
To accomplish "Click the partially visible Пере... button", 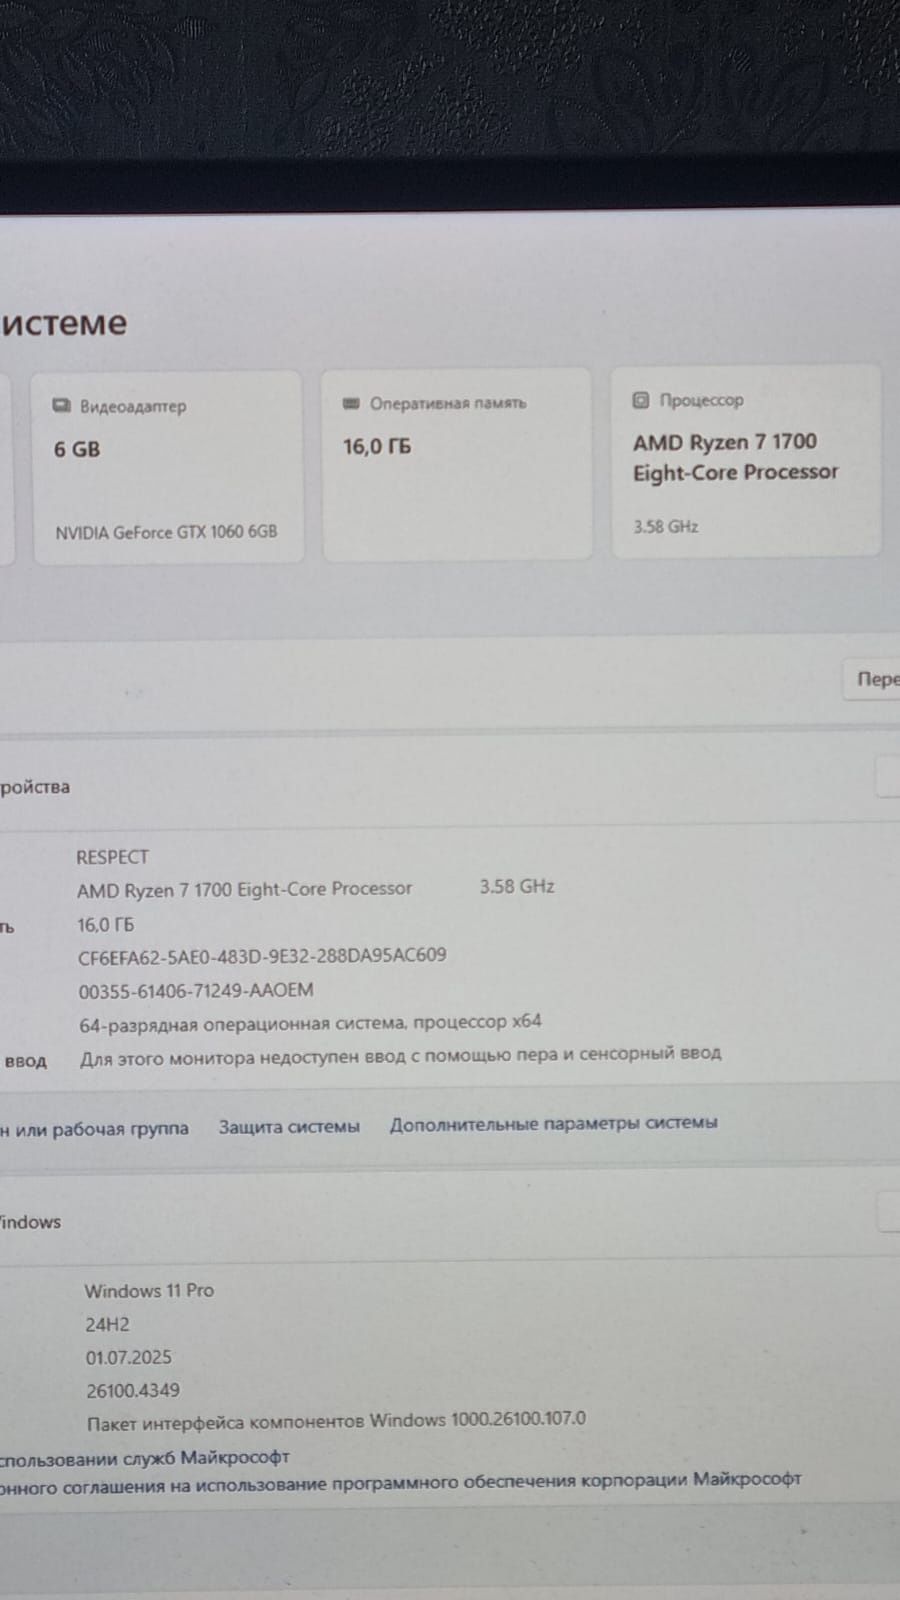I will tap(873, 679).
